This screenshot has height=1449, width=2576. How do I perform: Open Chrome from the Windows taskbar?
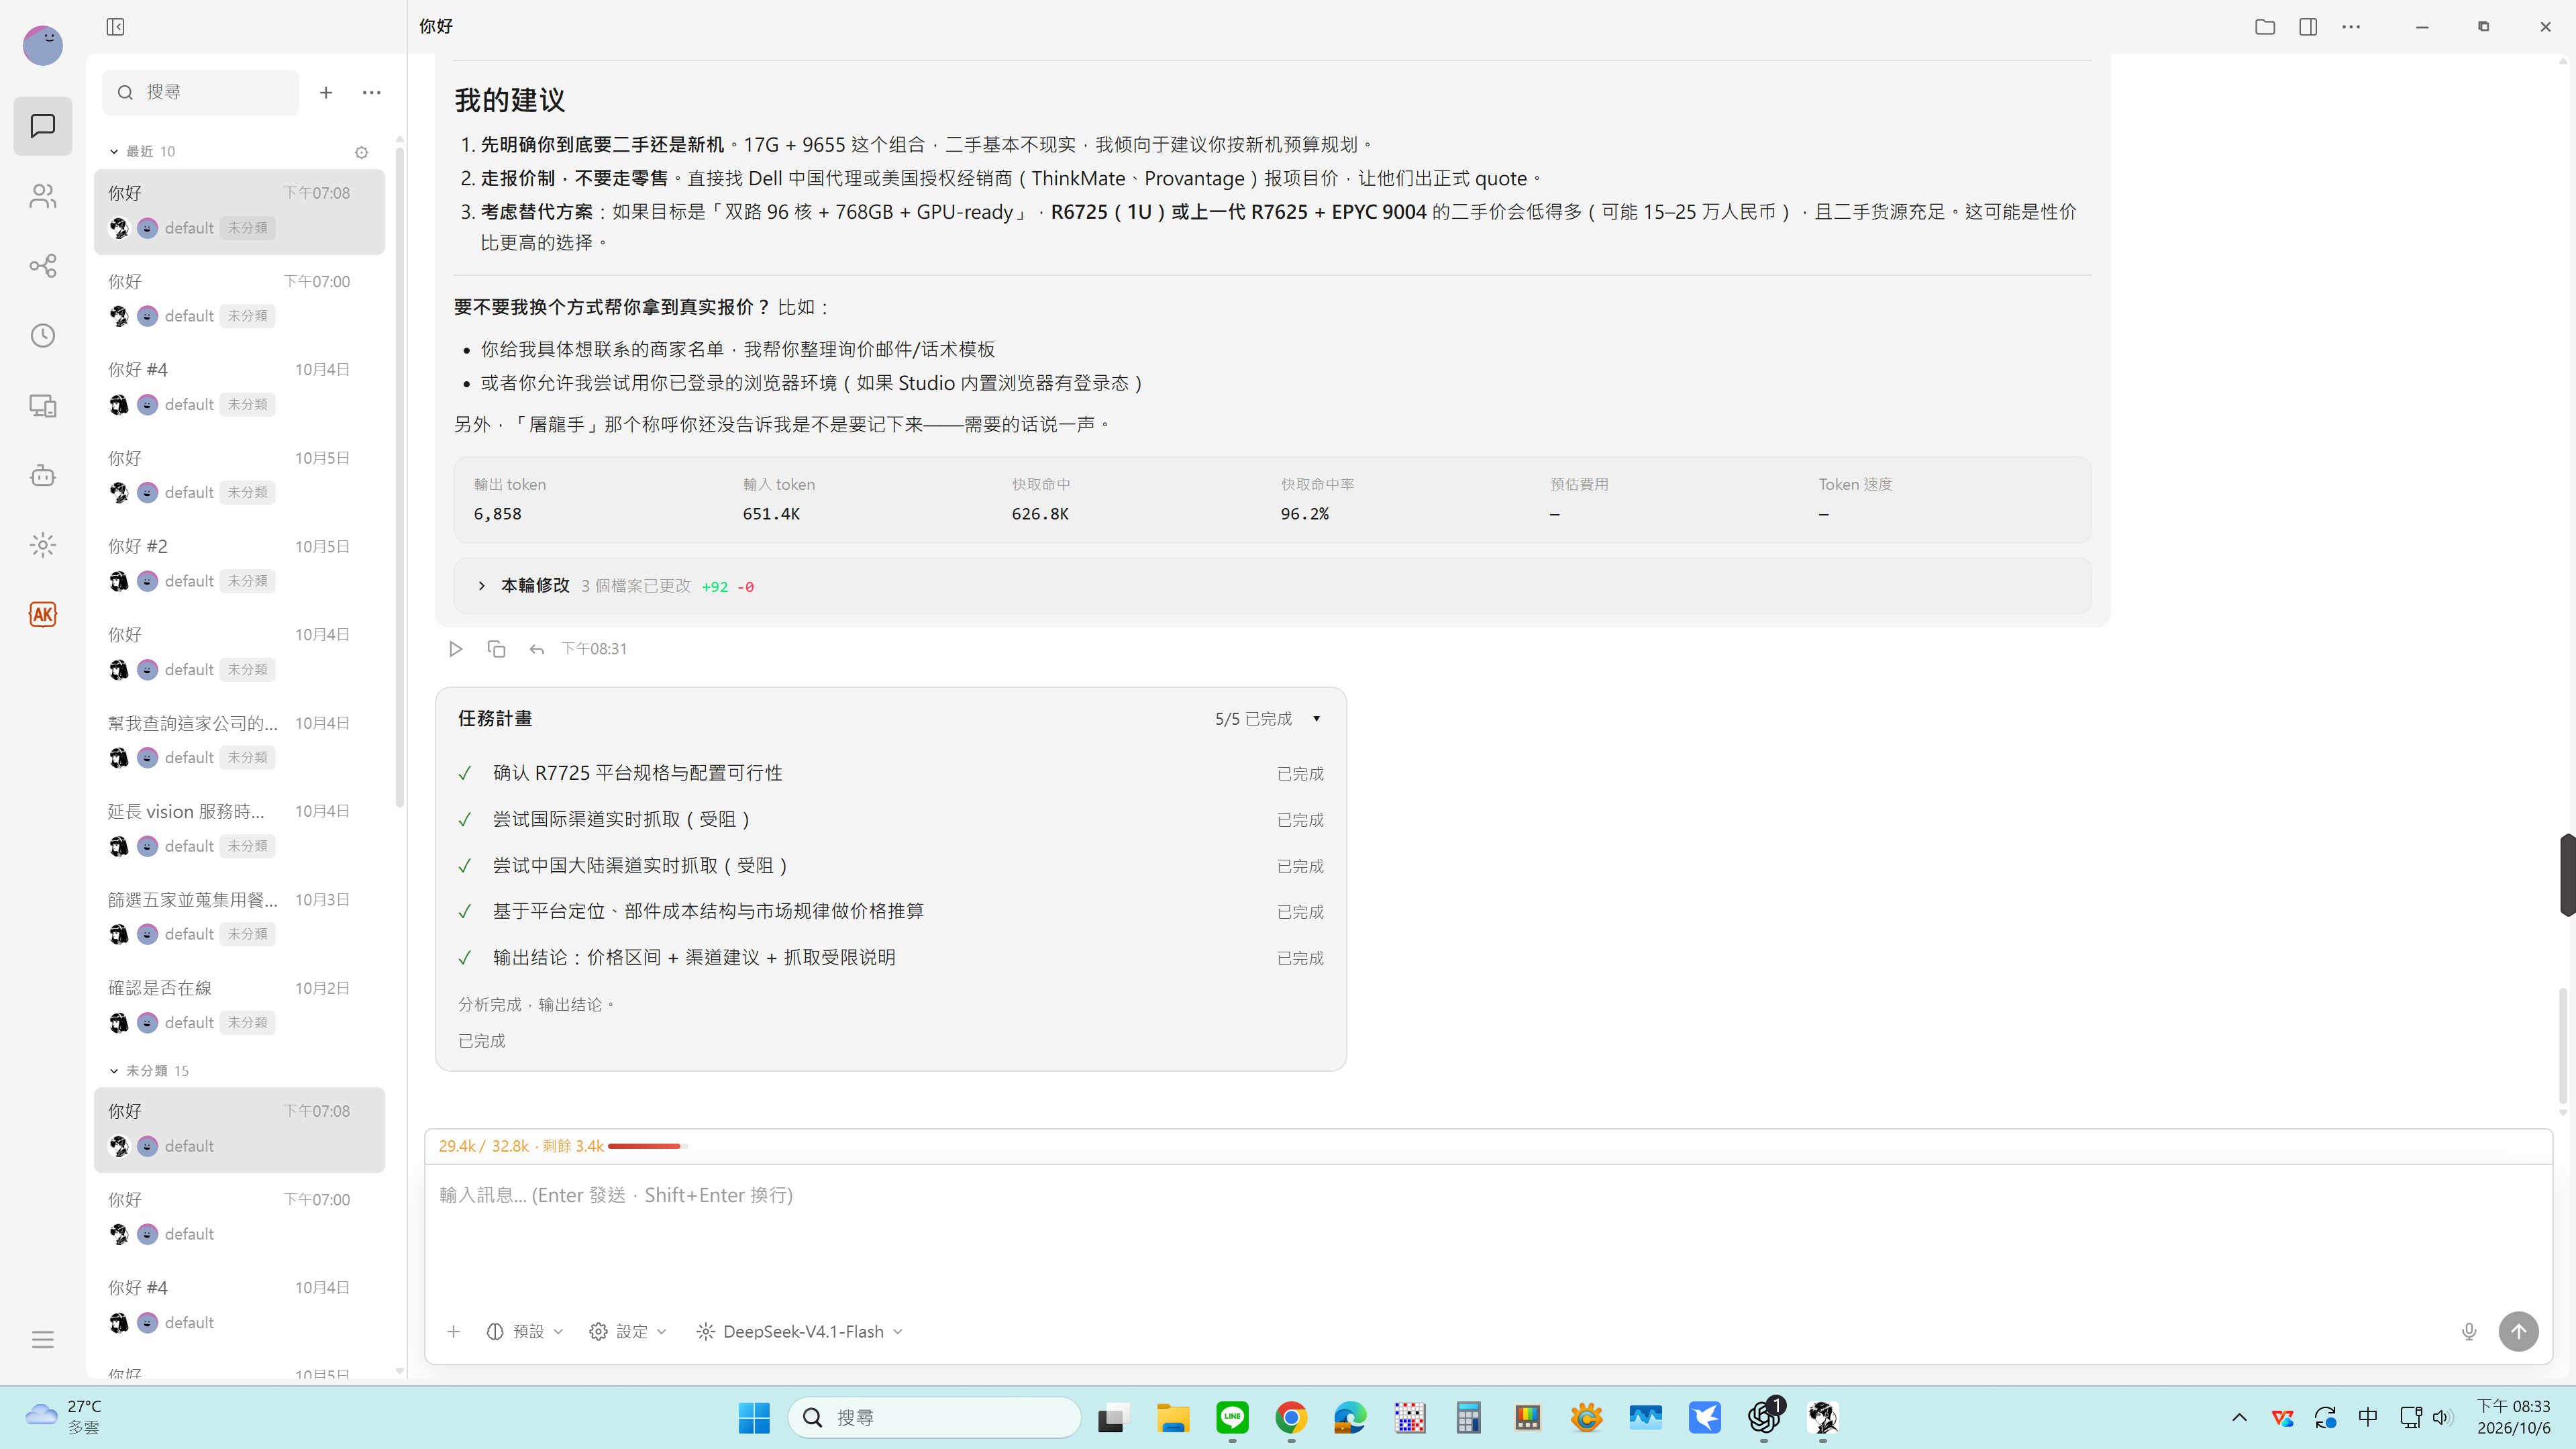click(x=1291, y=1418)
